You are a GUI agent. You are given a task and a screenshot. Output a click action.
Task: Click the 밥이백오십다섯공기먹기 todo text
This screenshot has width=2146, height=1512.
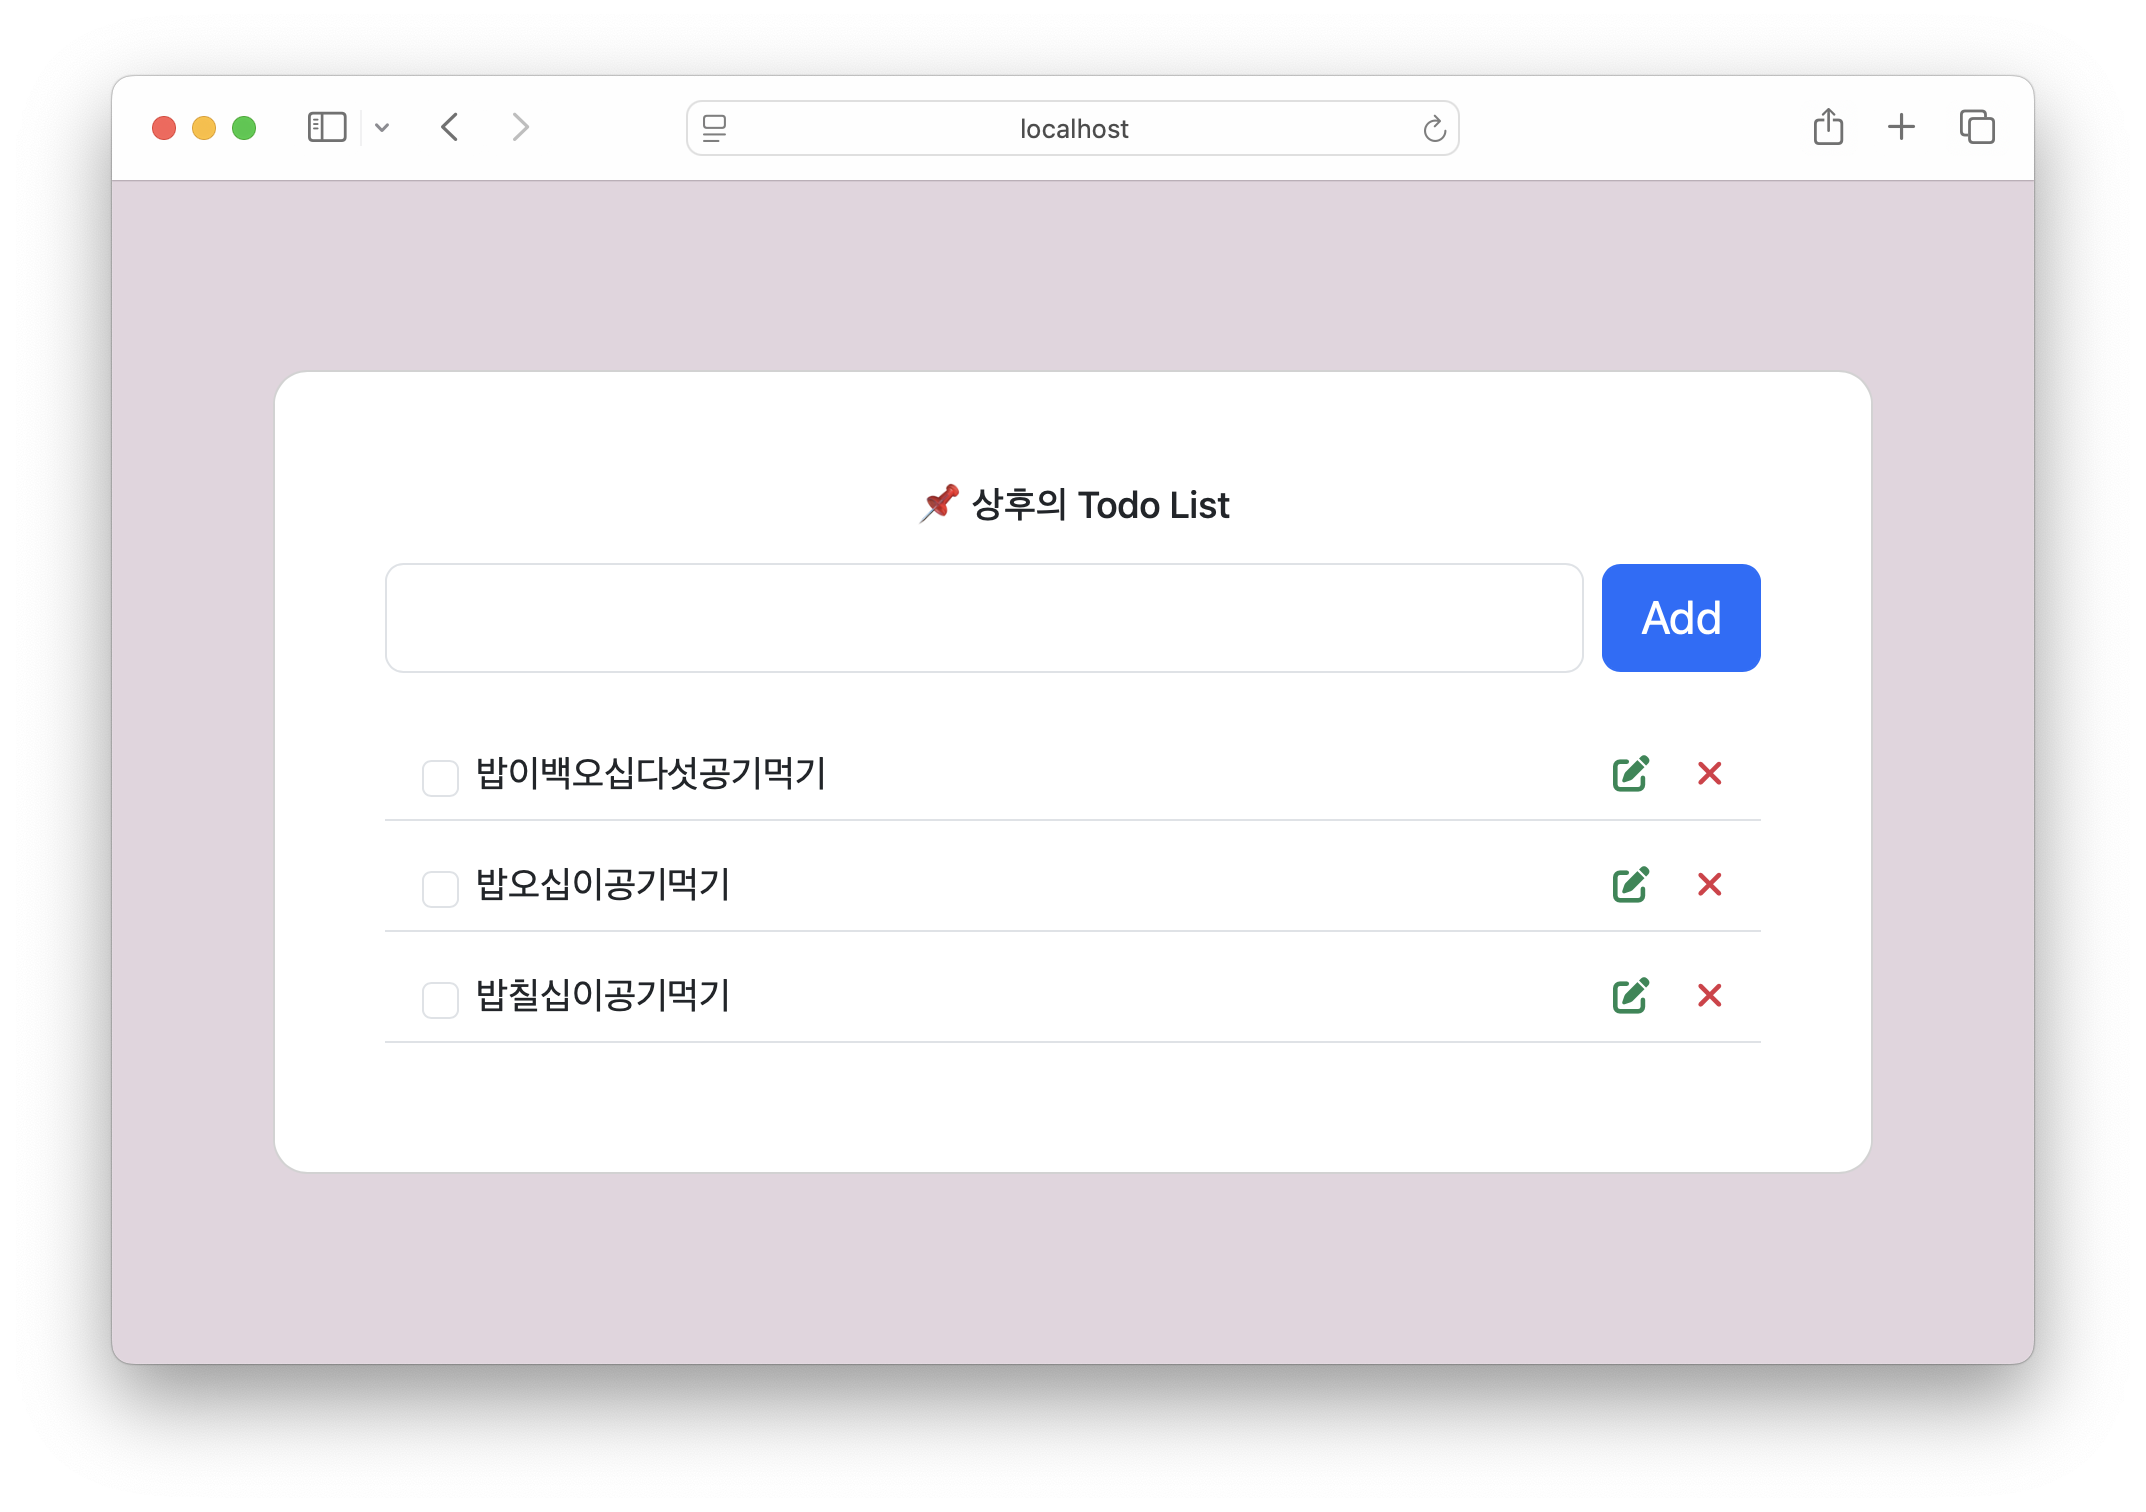[x=651, y=773]
